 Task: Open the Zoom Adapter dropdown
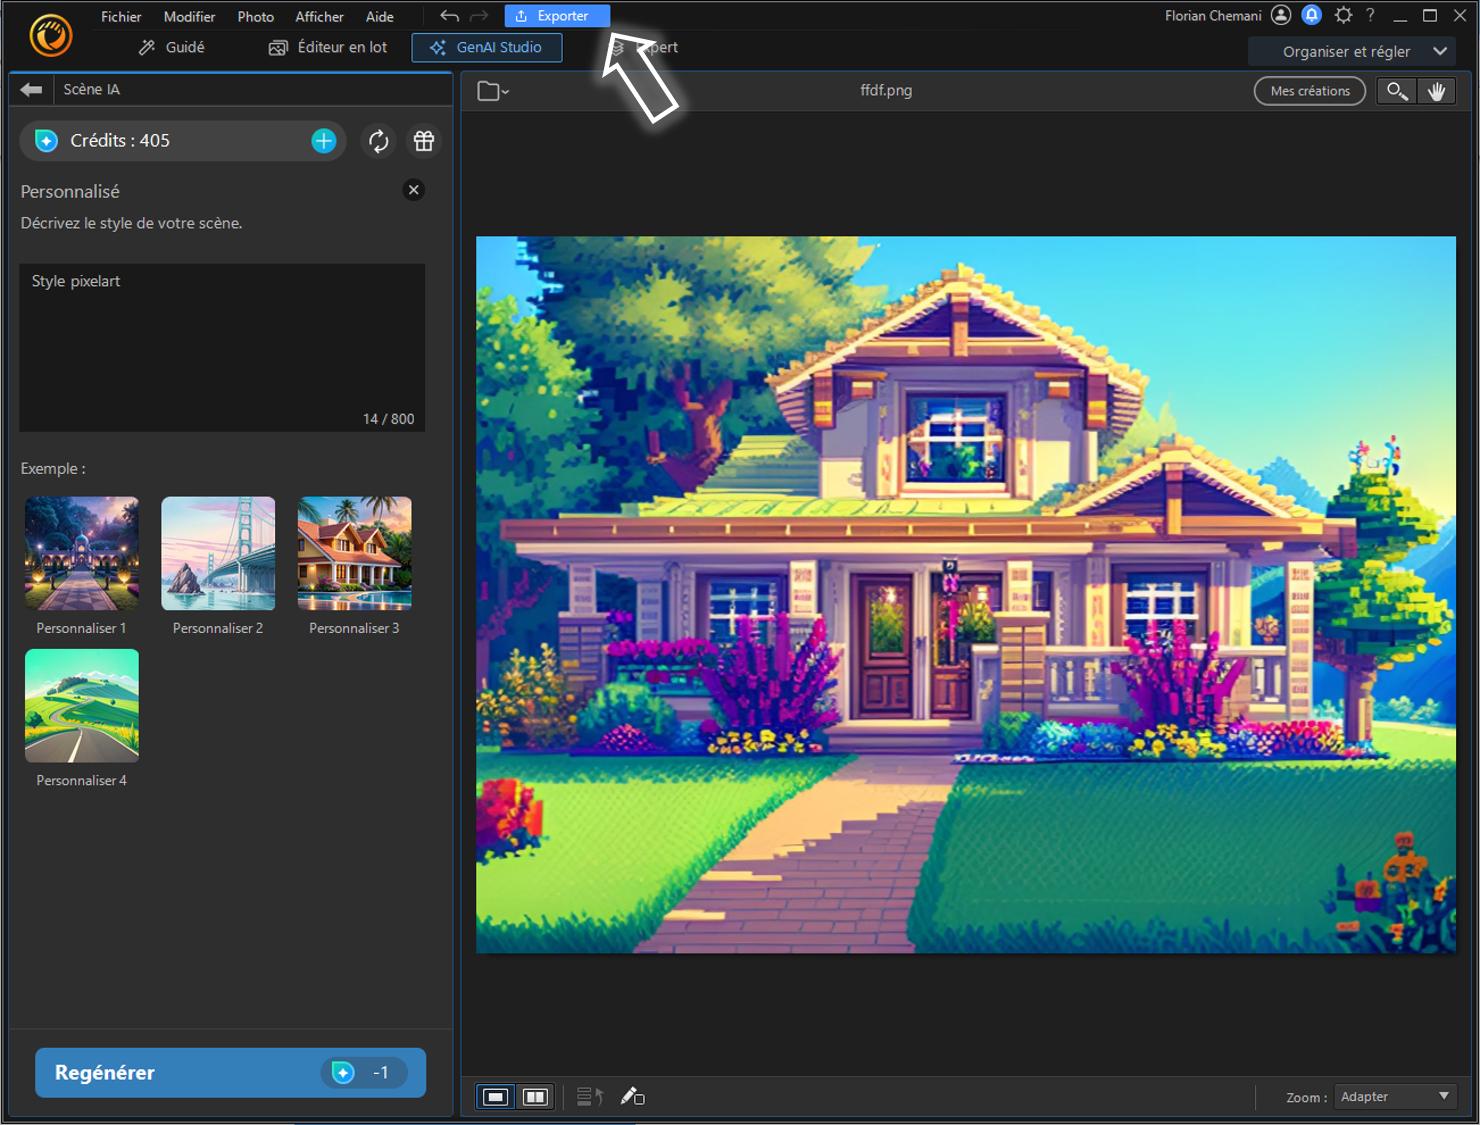click(1395, 1097)
